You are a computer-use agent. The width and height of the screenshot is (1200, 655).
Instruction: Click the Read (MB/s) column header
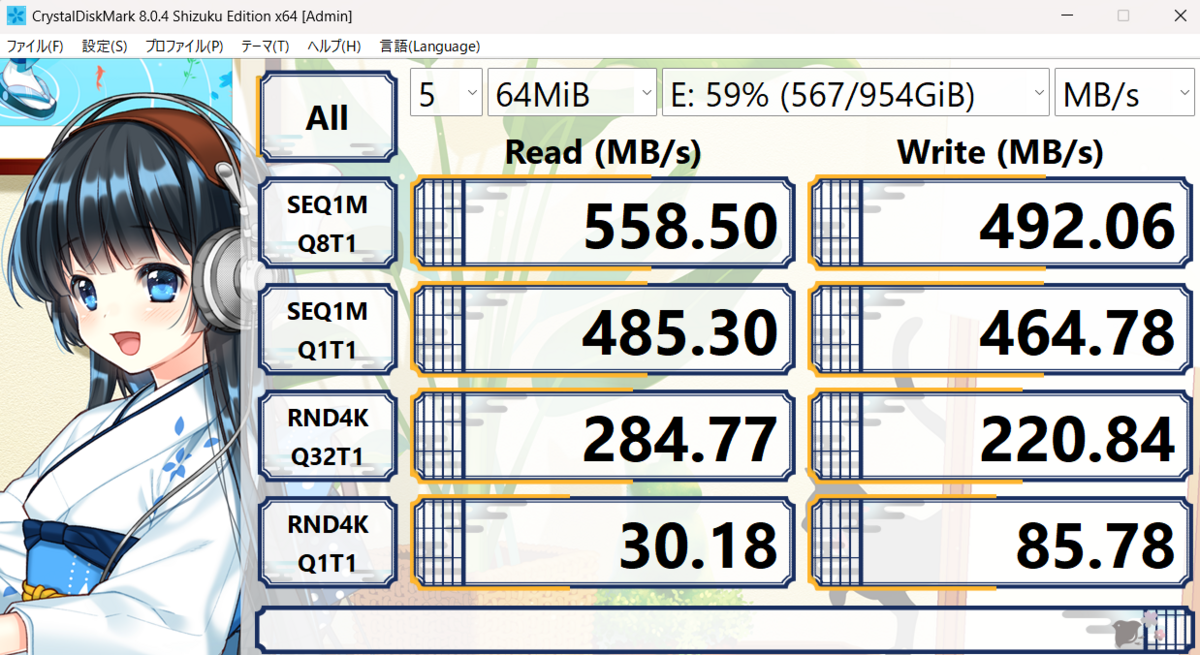point(603,152)
